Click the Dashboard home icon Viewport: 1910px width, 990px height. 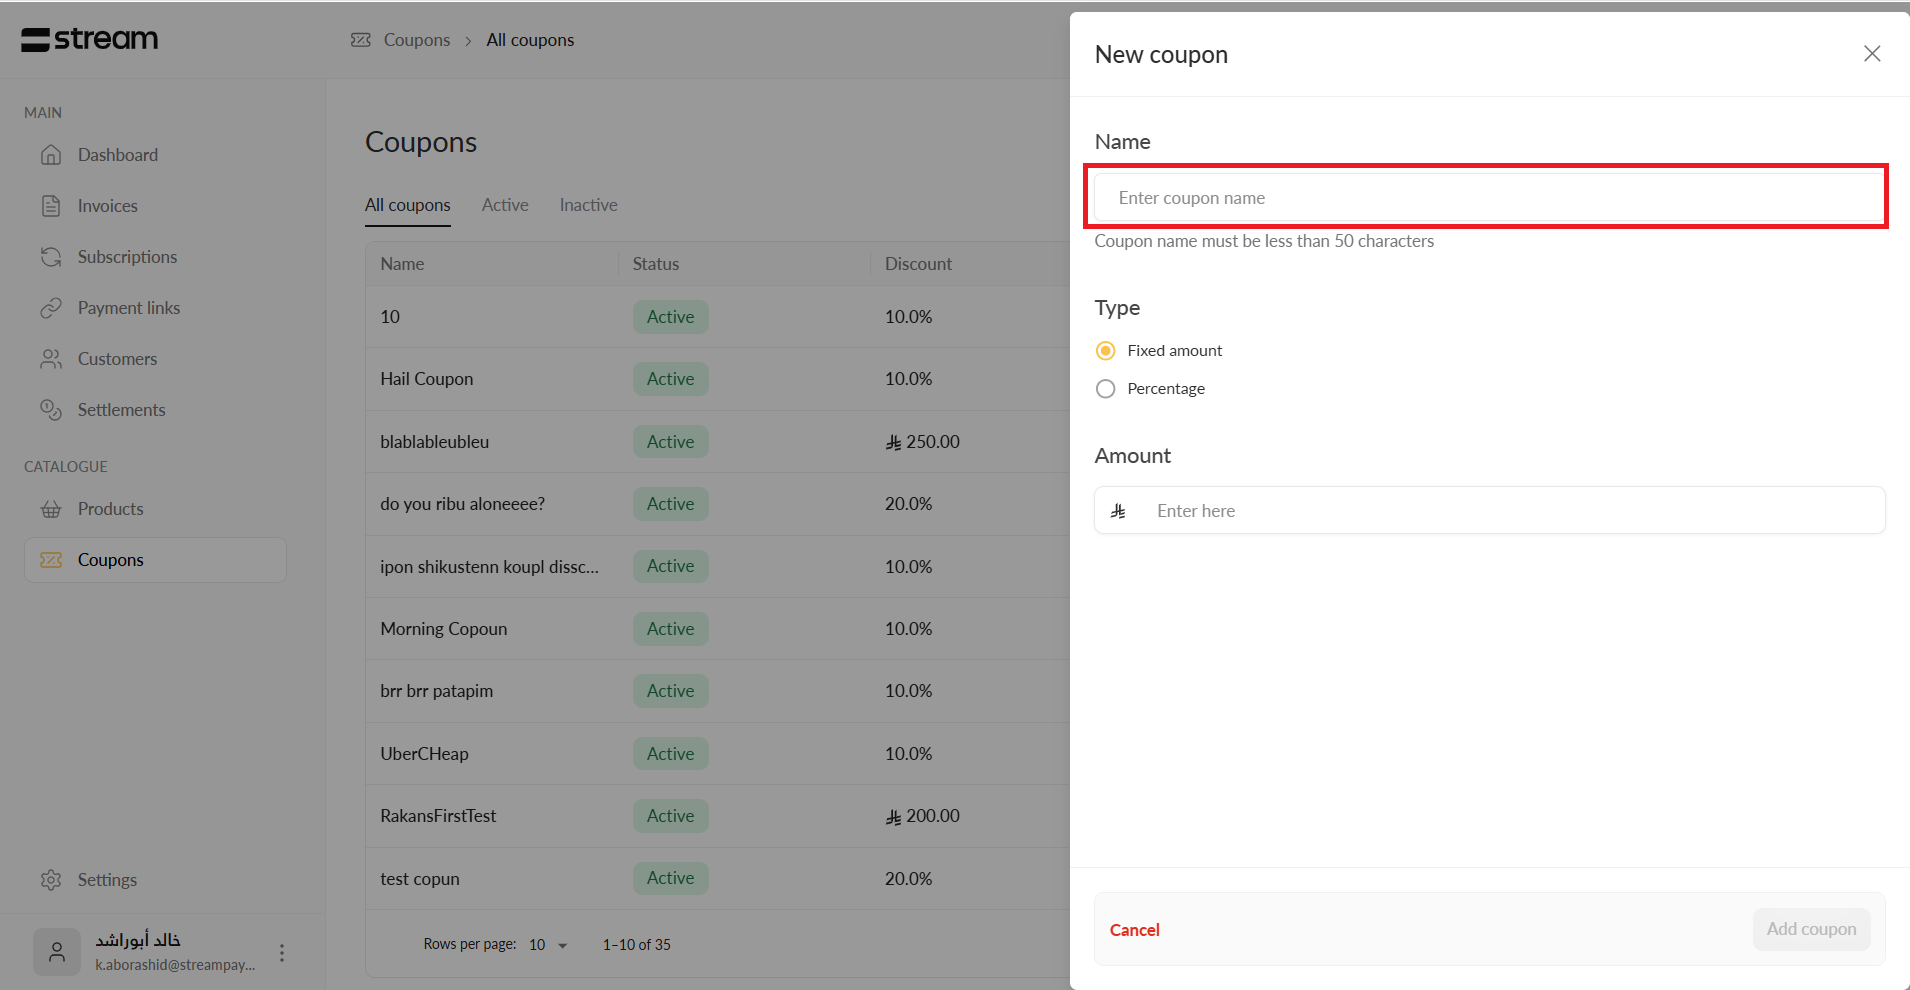pyautogui.click(x=51, y=155)
